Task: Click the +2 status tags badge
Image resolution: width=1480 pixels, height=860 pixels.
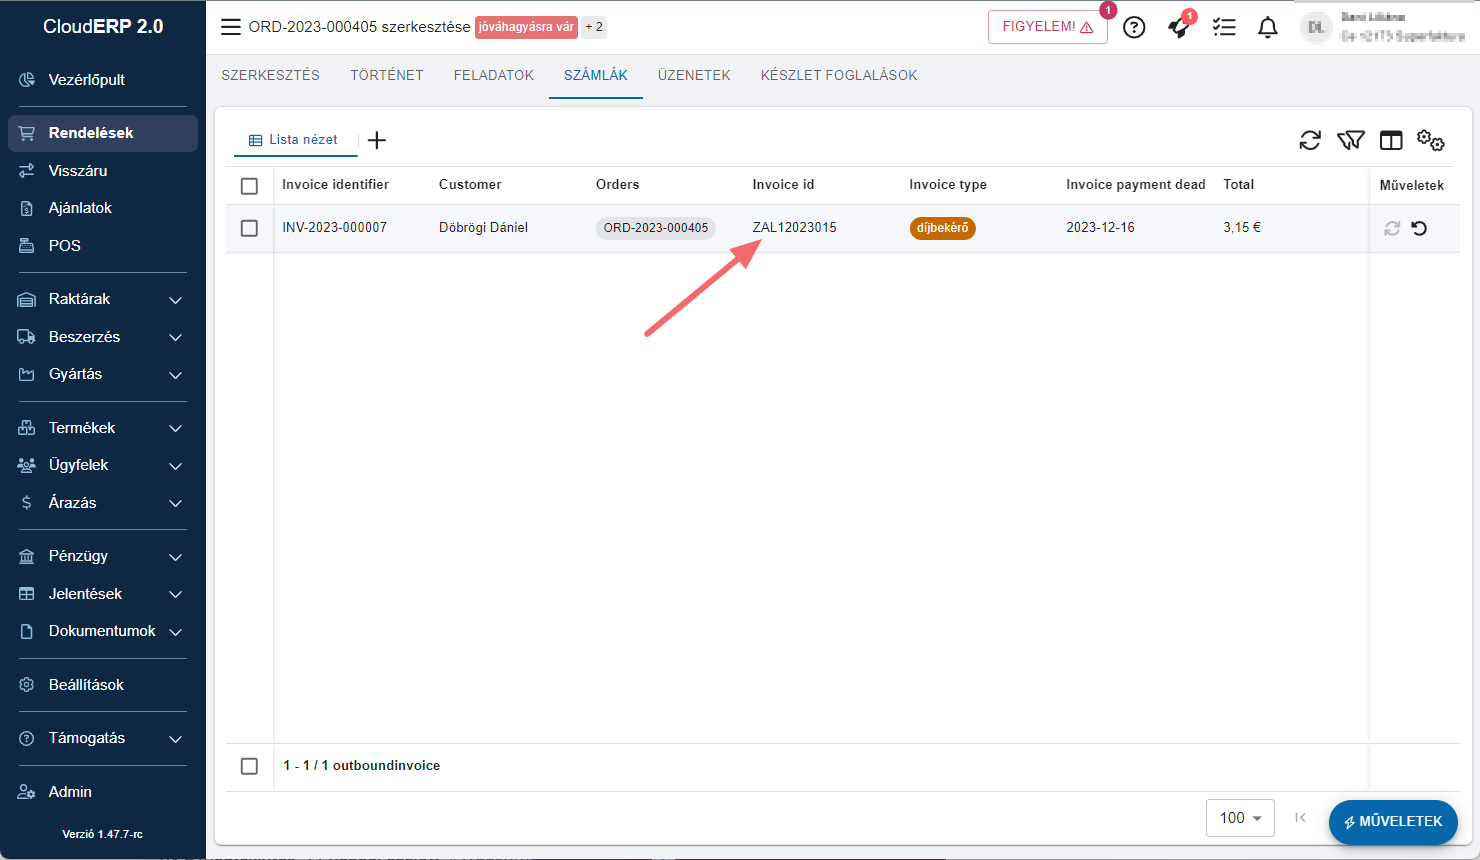Action: pos(594,27)
